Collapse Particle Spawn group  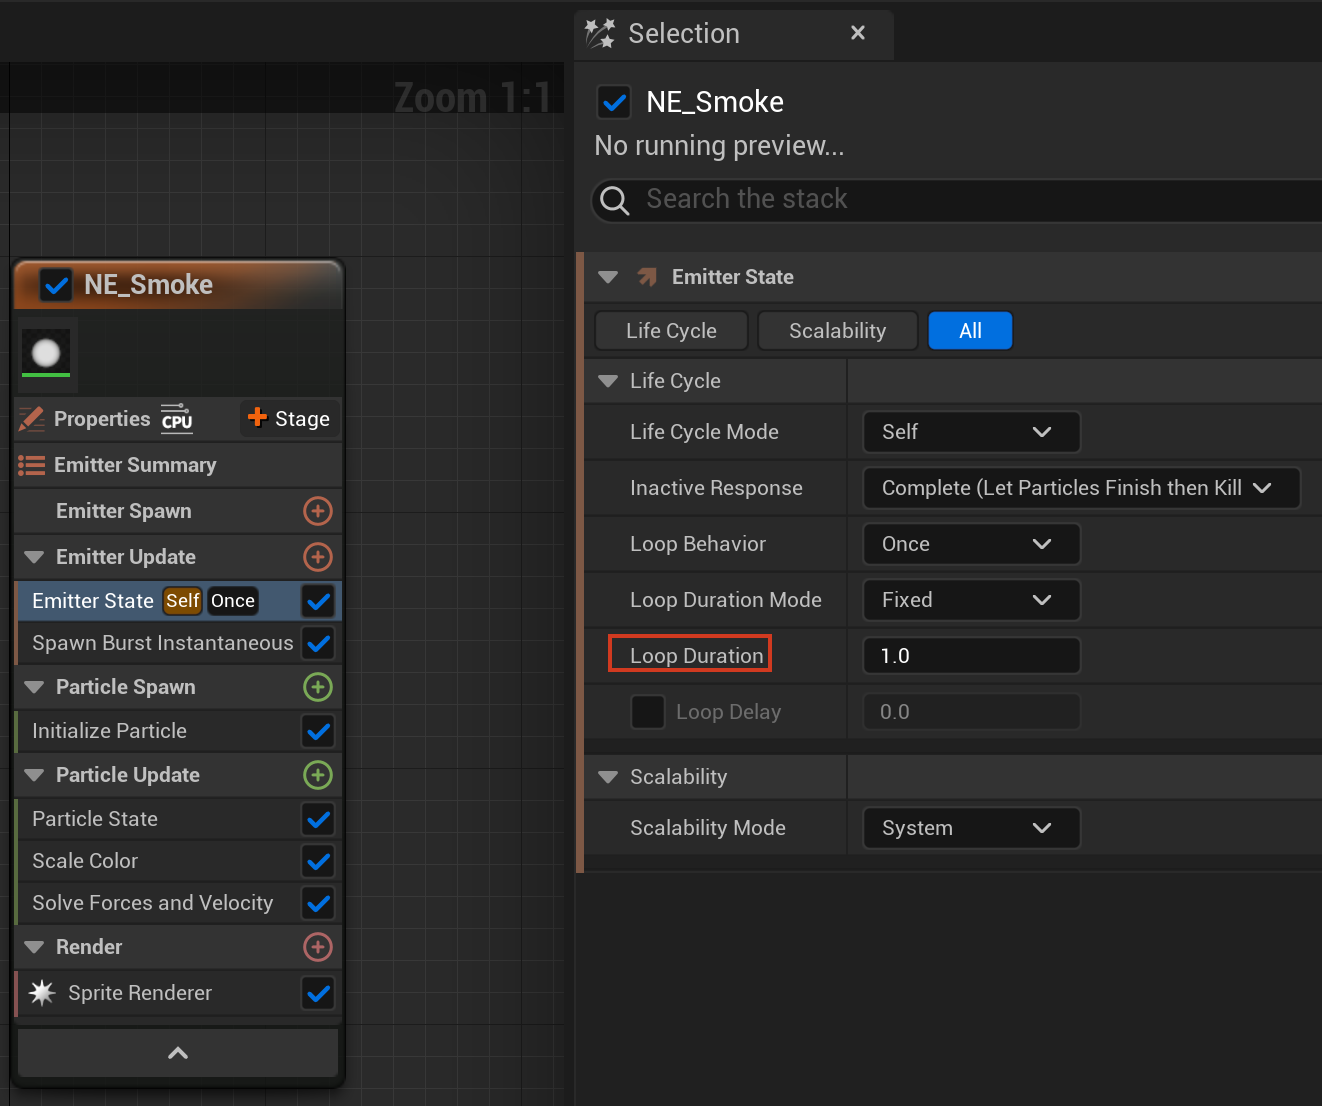(x=34, y=687)
